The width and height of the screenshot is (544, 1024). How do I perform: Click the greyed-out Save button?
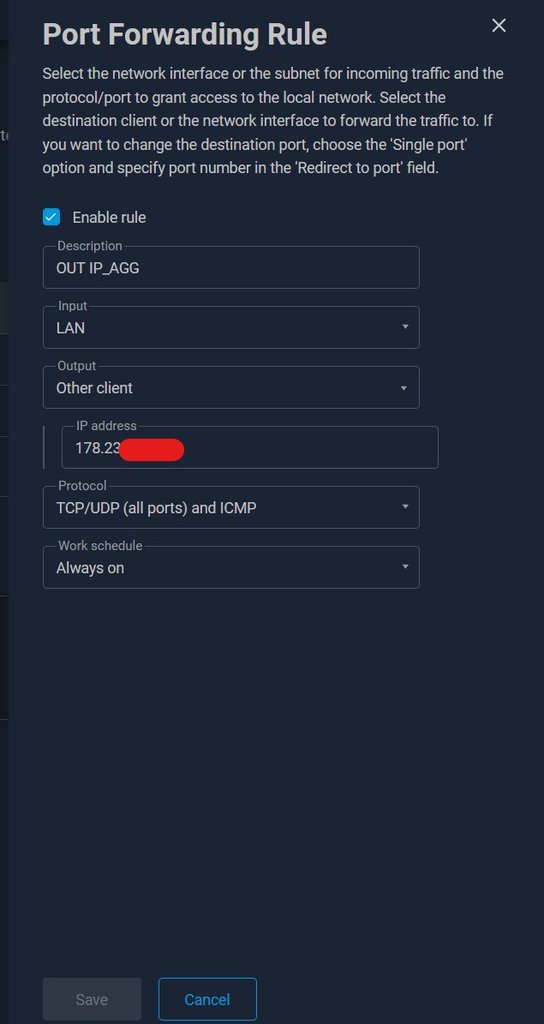[x=92, y=999]
